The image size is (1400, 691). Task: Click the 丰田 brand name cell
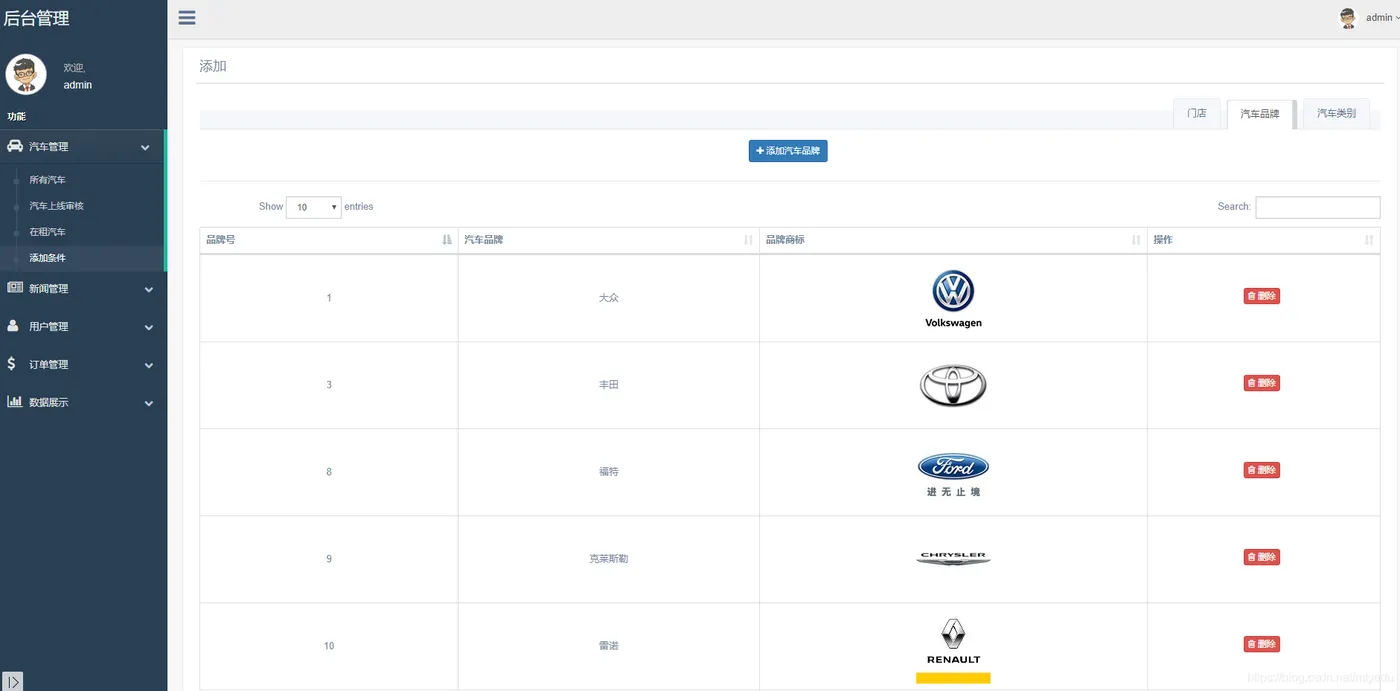tap(609, 385)
